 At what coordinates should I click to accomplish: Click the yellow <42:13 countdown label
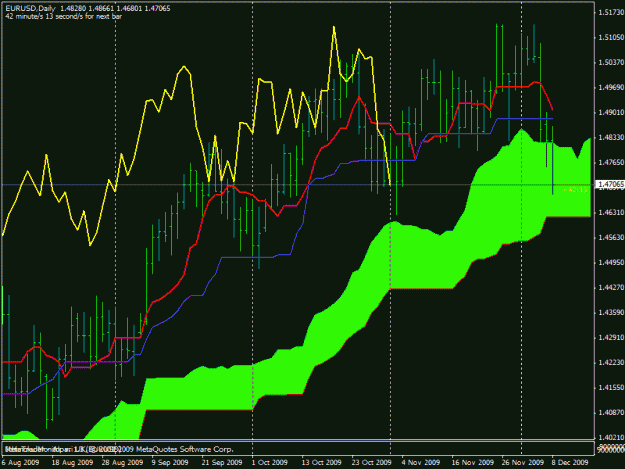coord(575,190)
